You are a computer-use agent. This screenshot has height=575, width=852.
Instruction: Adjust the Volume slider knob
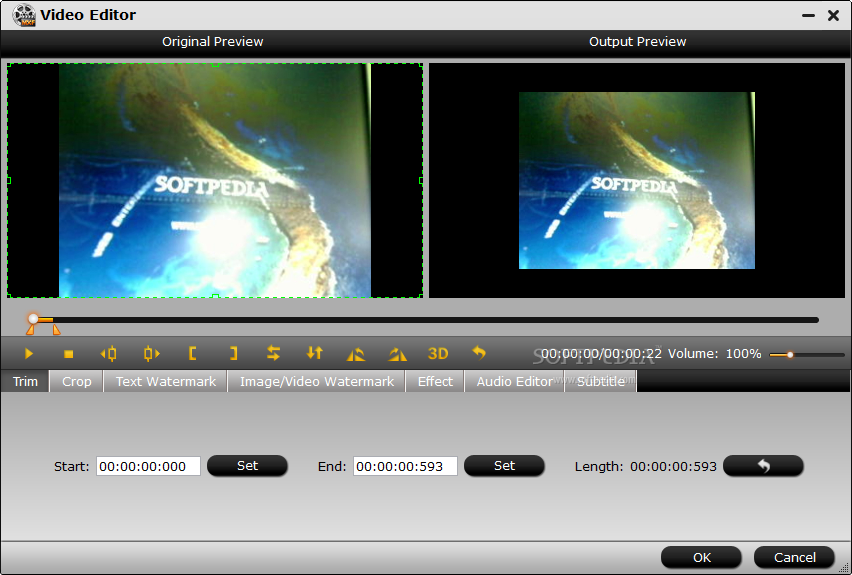click(791, 354)
